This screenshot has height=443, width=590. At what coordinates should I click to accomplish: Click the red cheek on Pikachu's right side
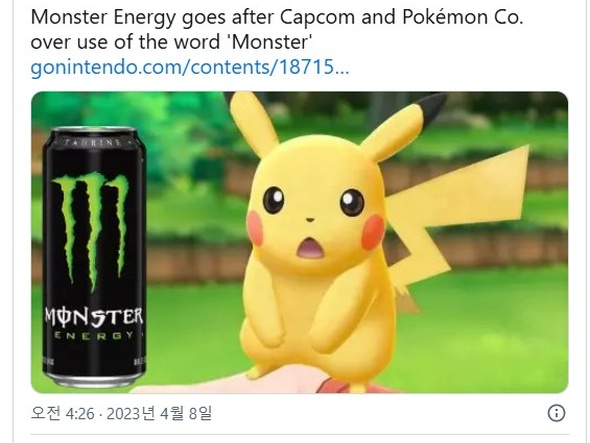[x=373, y=232]
